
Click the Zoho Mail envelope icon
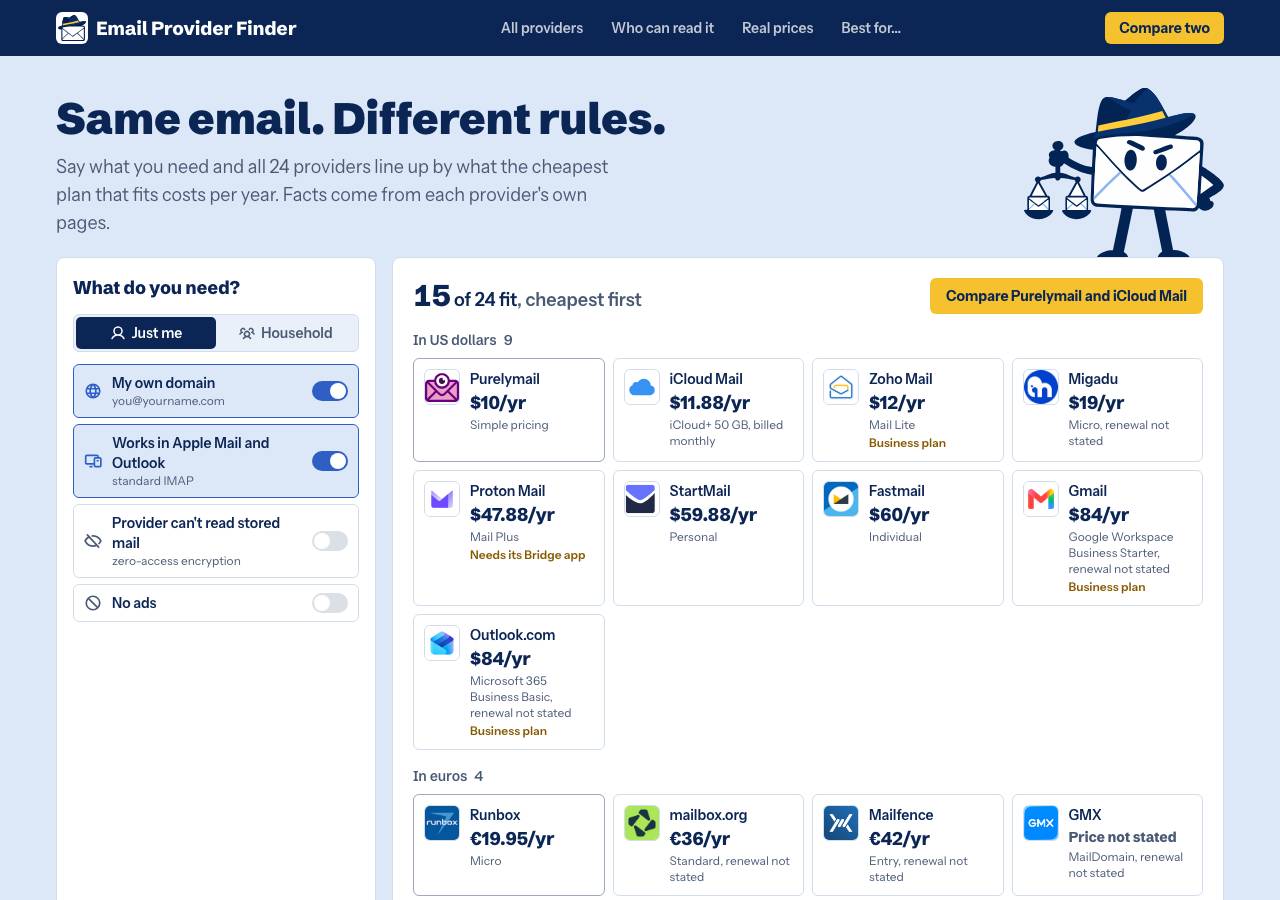point(841,387)
